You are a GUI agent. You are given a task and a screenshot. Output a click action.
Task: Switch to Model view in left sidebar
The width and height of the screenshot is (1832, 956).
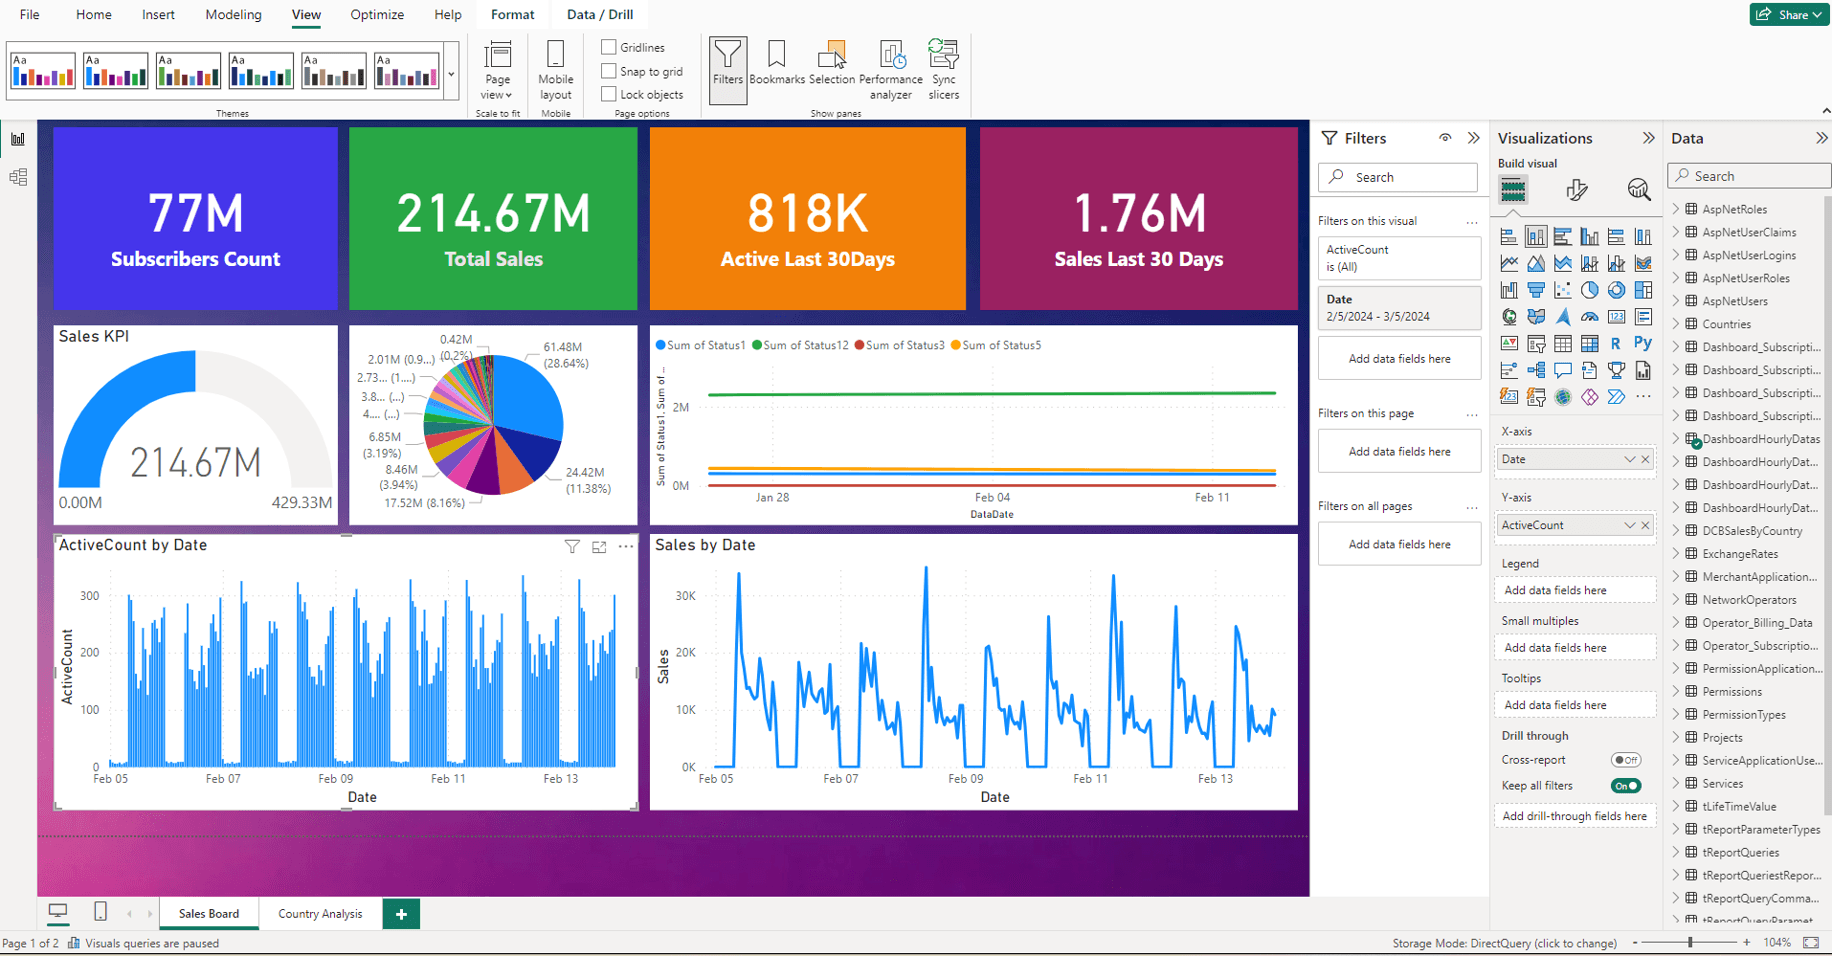[x=17, y=176]
